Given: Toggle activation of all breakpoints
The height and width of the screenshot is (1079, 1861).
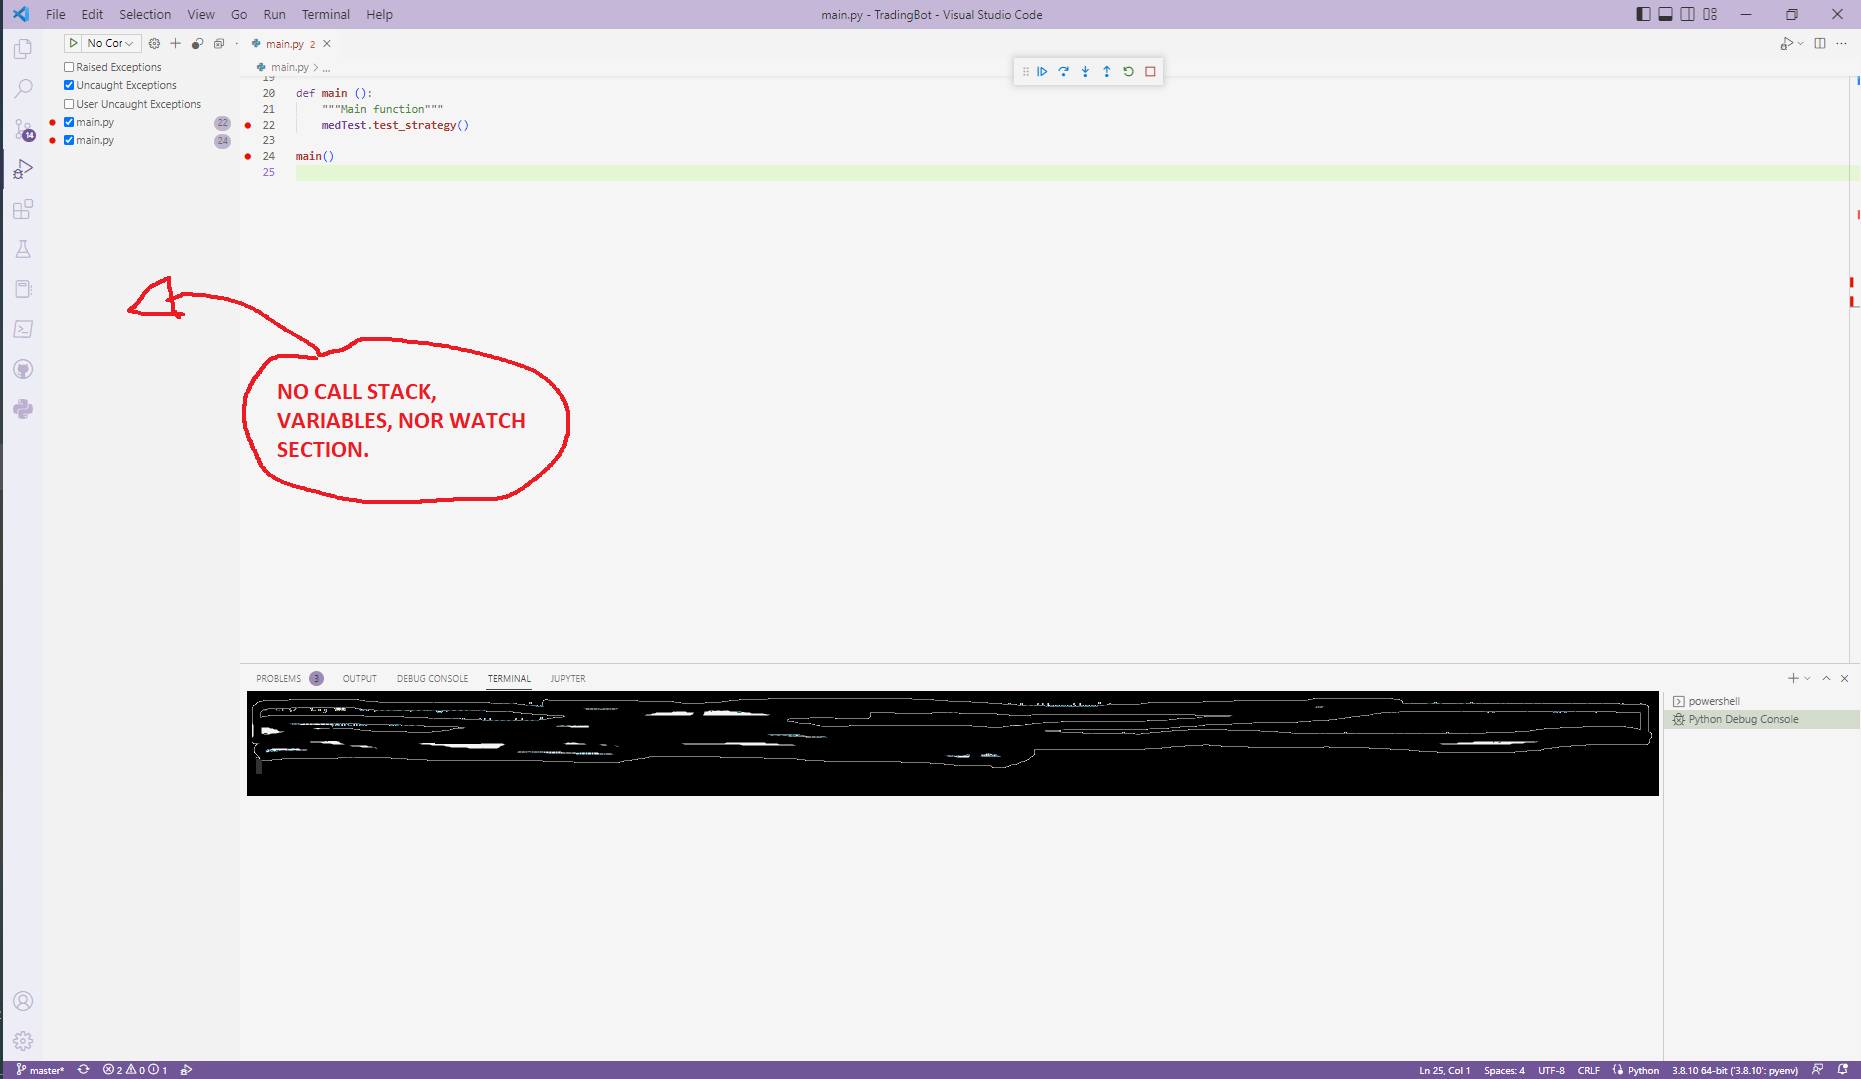Looking at the screenshot, I should tap(197, 43).
